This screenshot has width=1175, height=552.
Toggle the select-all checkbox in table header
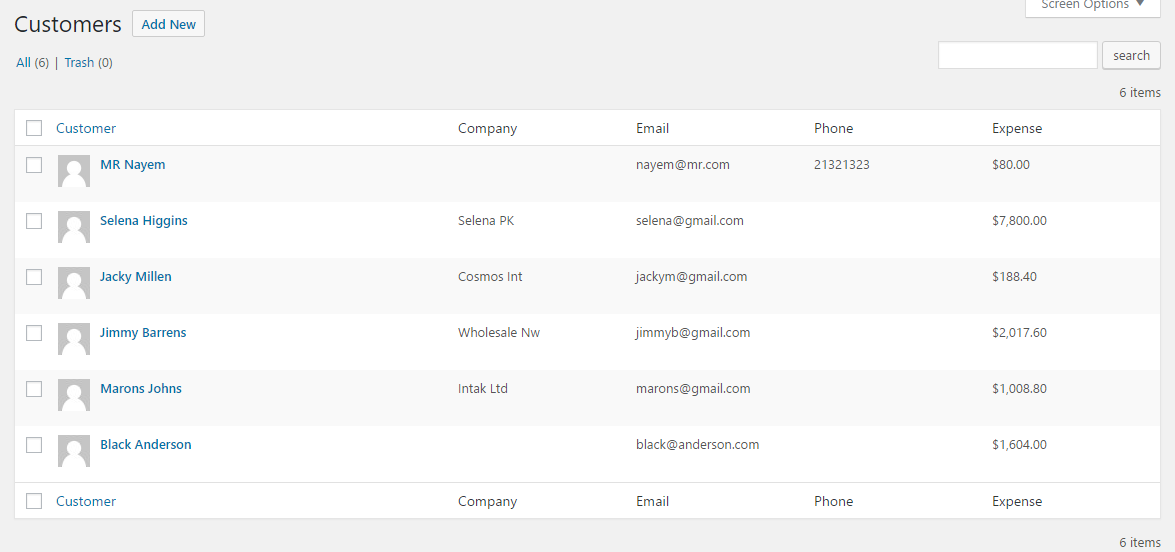(34, 128)
